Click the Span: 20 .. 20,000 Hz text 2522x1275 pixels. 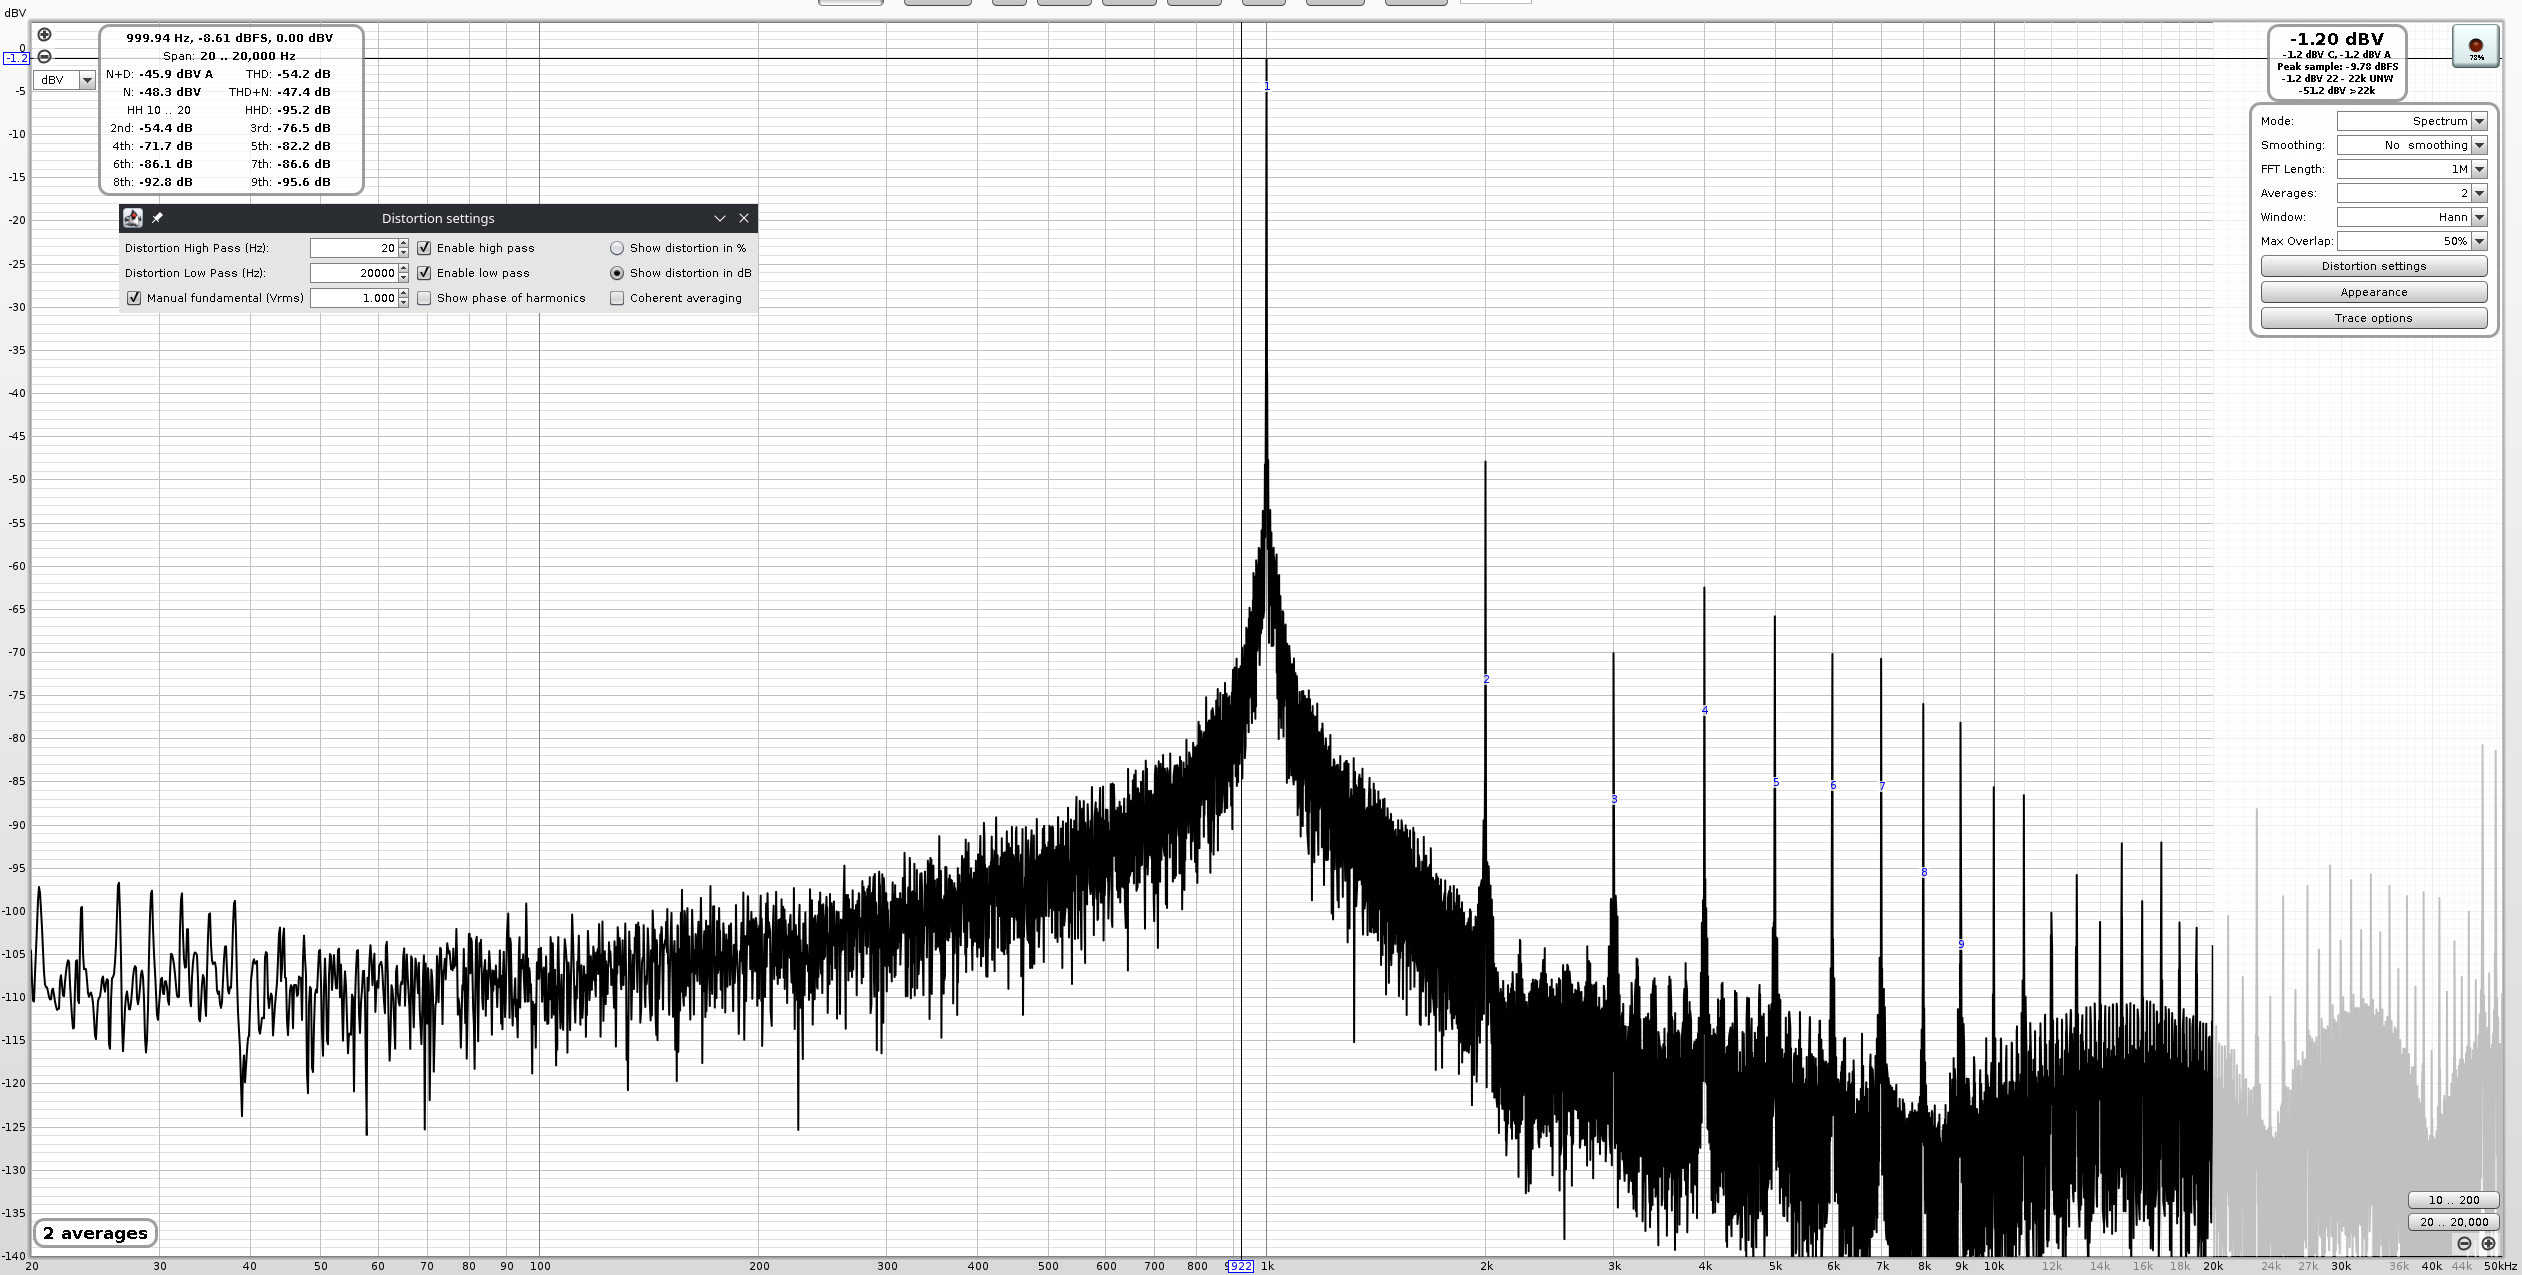click(x=229, y=56)
